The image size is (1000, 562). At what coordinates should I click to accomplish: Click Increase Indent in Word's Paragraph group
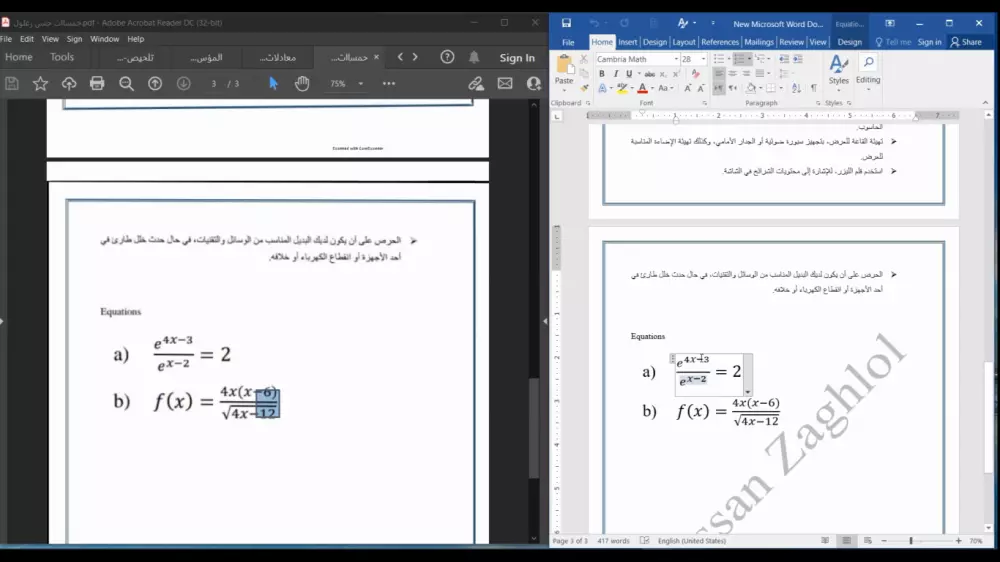click(x=798, y=59)
